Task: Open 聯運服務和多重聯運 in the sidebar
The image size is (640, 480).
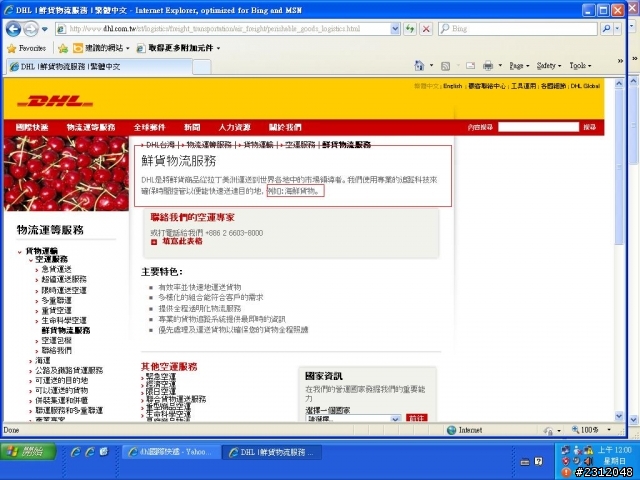Action: [69, 411]
